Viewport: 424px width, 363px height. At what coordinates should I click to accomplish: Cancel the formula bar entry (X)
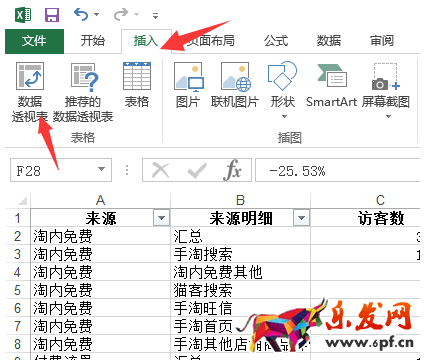point(160,170)
